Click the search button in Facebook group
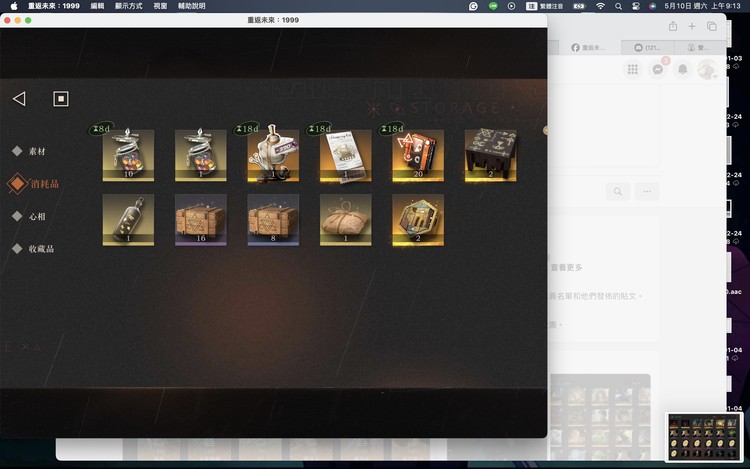 (x=618, y=191)
